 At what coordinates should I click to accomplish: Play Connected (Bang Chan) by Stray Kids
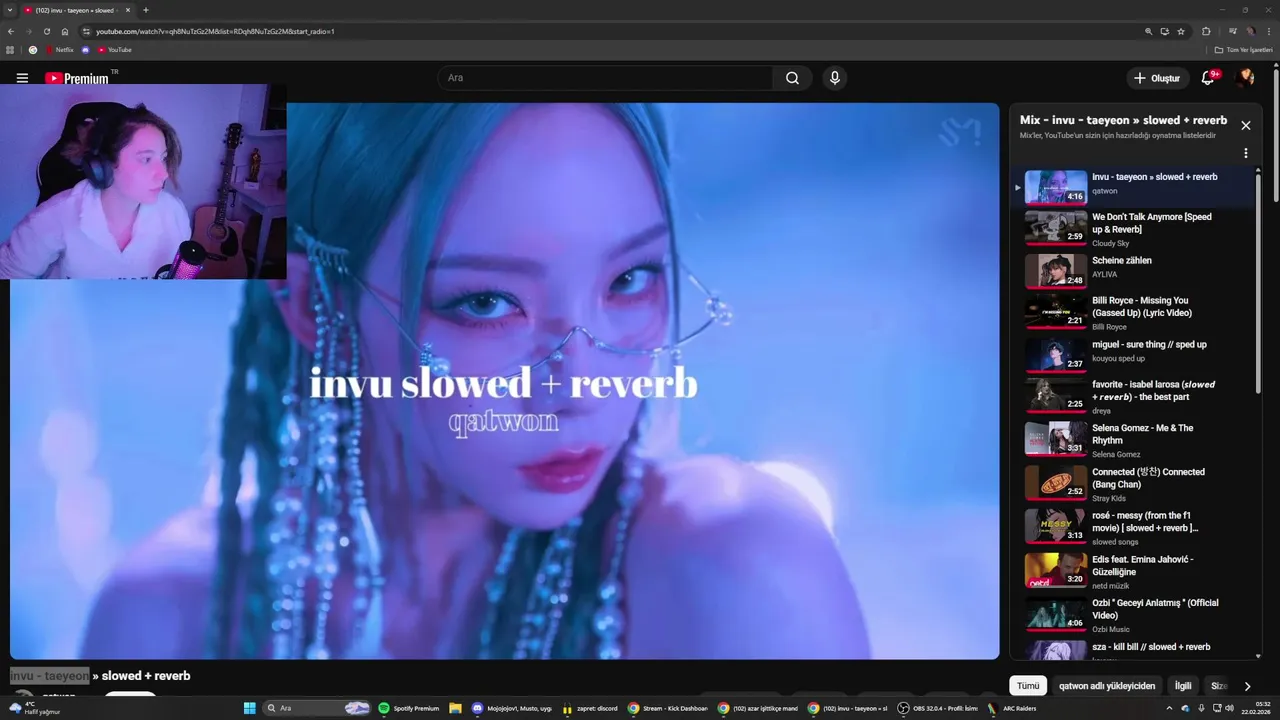tap(1132, 483)
